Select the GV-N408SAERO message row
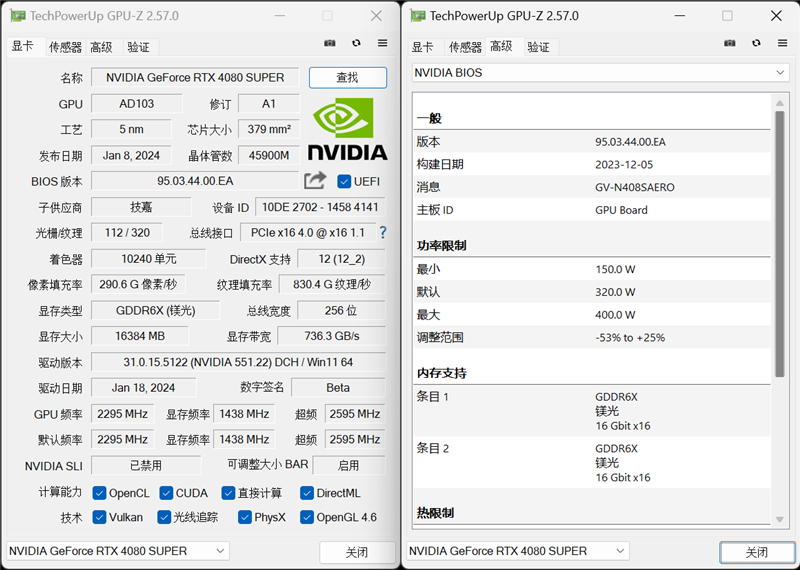This screenshot has width=800, height=570. (592, 187)
